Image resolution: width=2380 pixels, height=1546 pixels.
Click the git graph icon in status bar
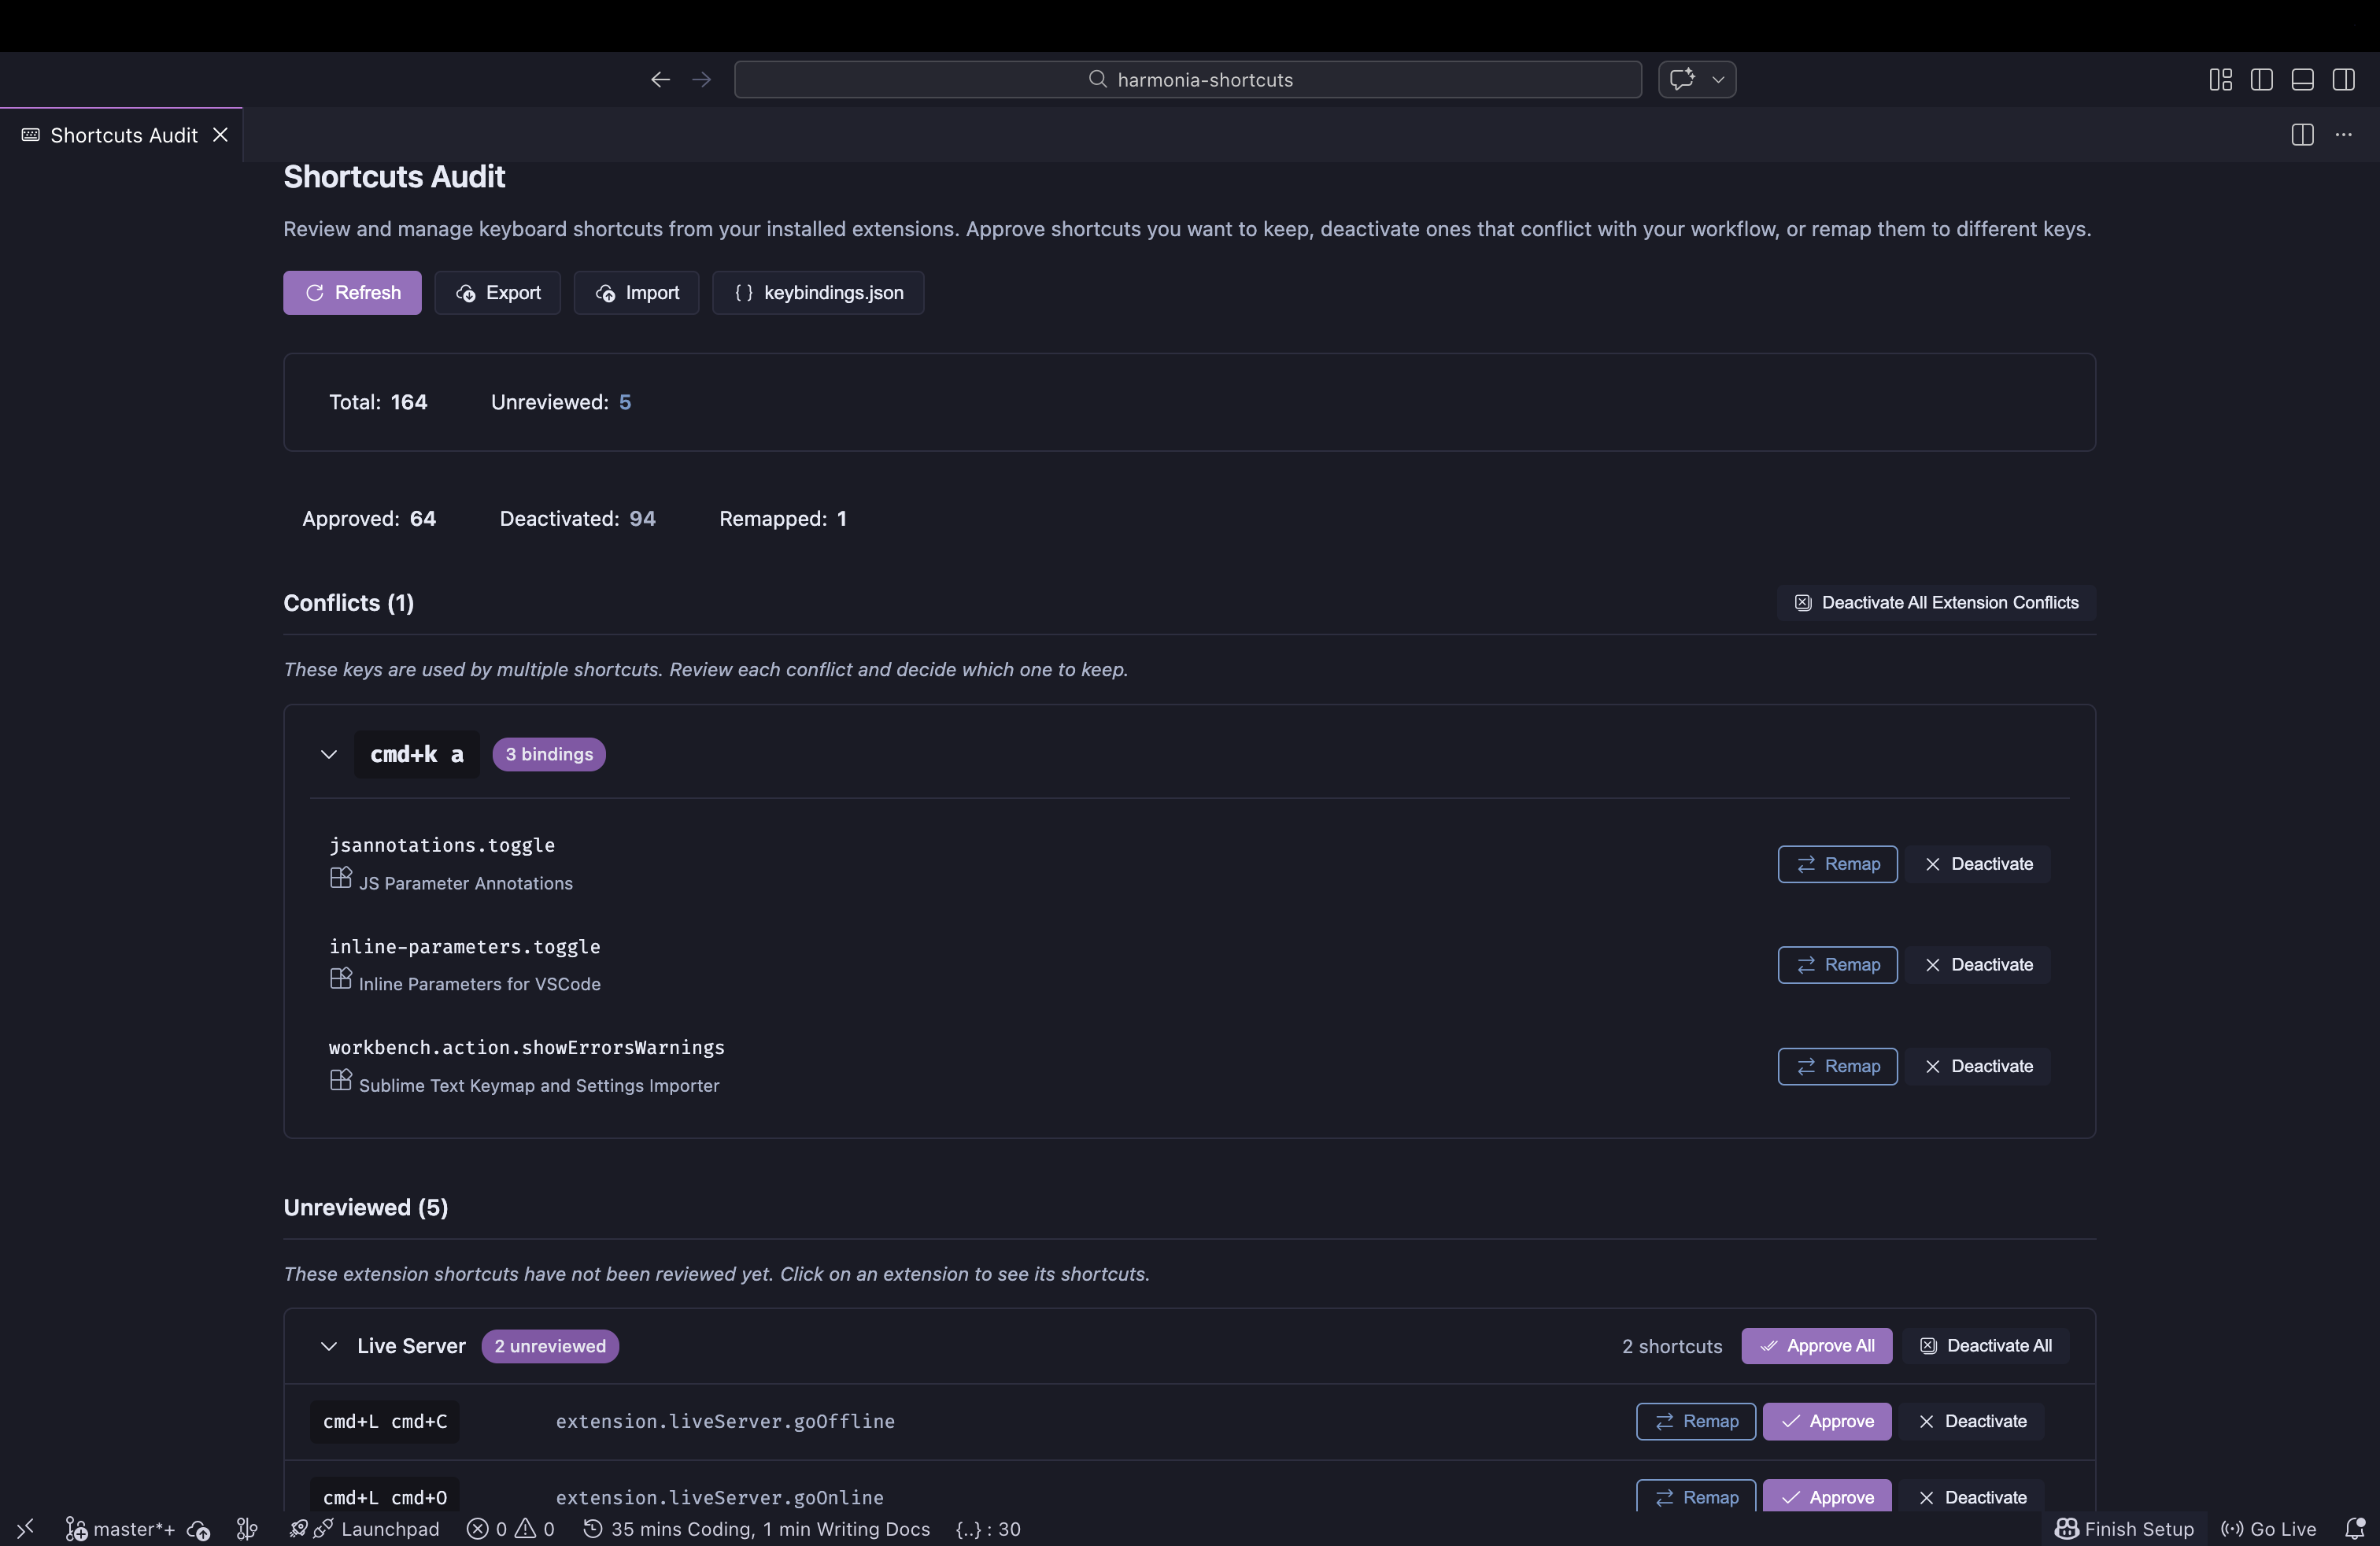coord(246,1530)
